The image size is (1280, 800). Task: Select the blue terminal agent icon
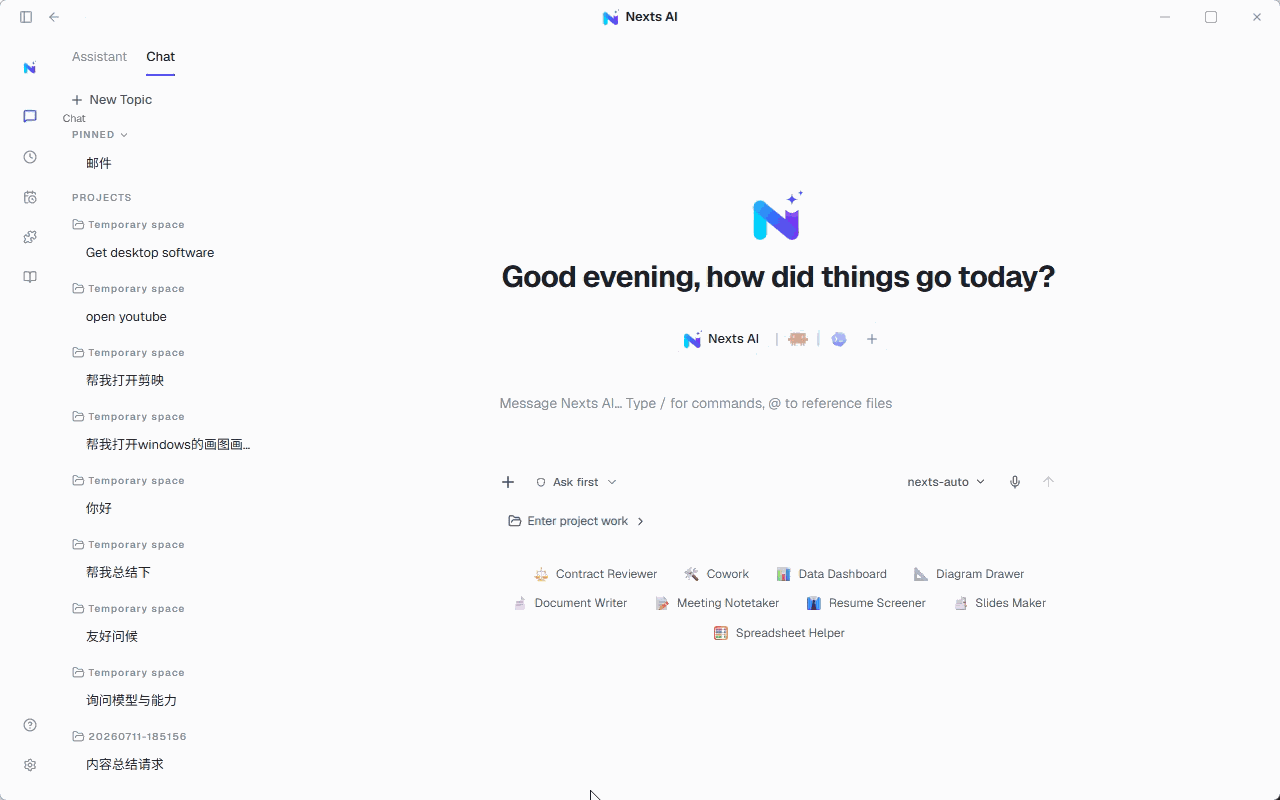[x=839, y=339]
